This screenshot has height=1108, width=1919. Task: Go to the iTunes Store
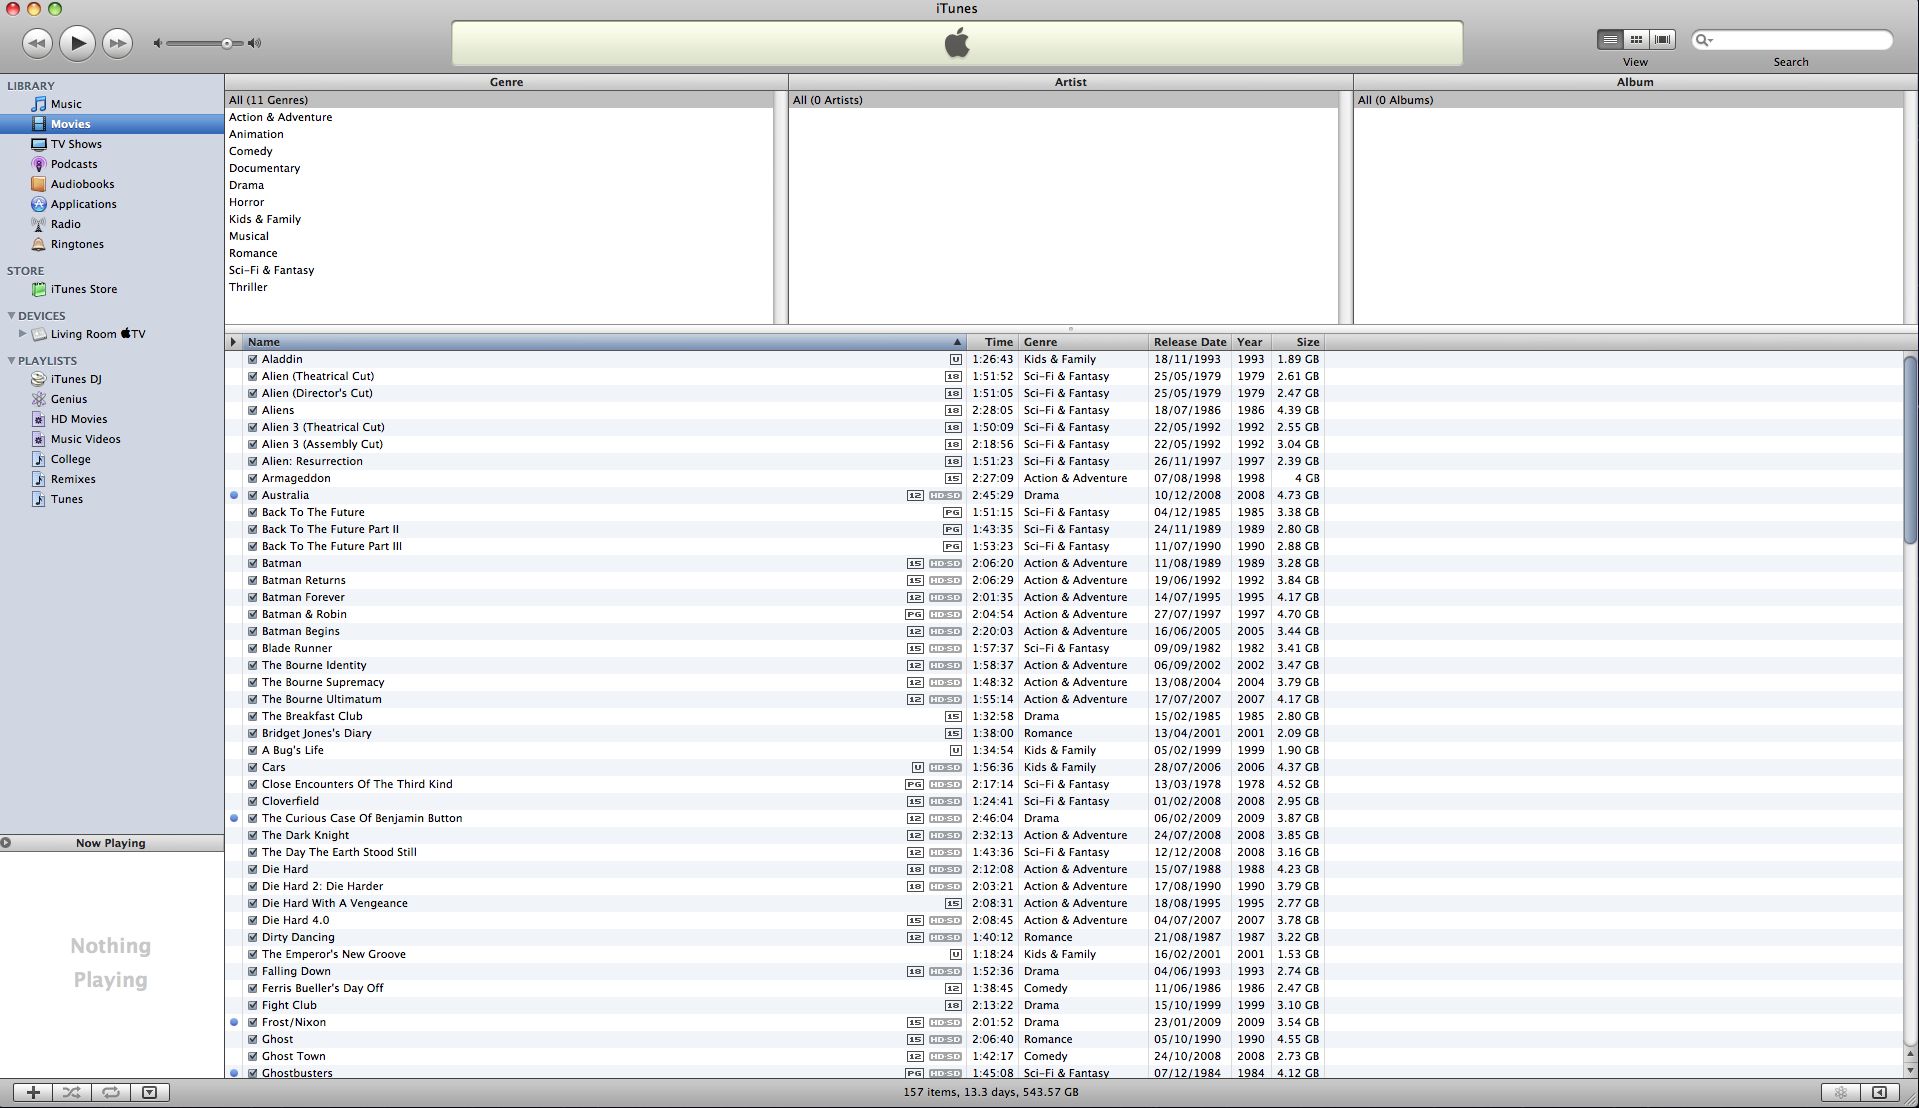coord(83,289)
